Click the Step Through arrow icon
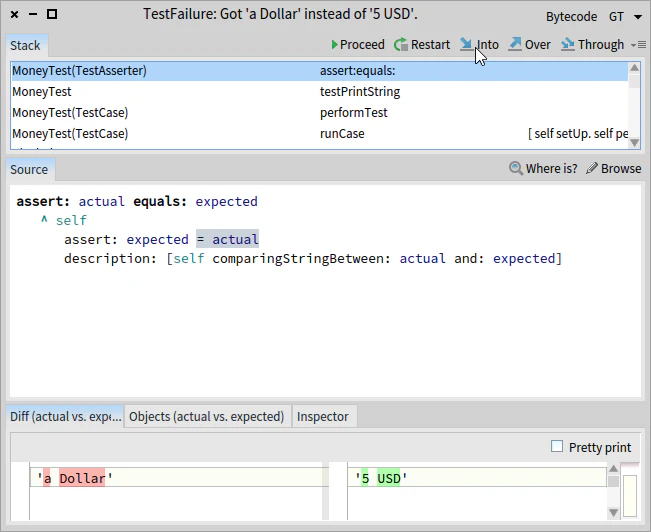 tap(568, 44)
